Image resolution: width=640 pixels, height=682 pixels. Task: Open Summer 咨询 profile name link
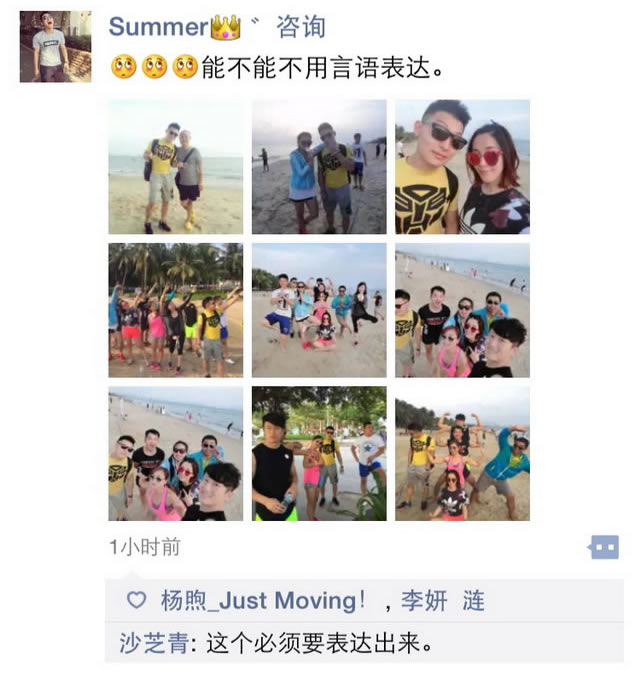tap(217, 27)
